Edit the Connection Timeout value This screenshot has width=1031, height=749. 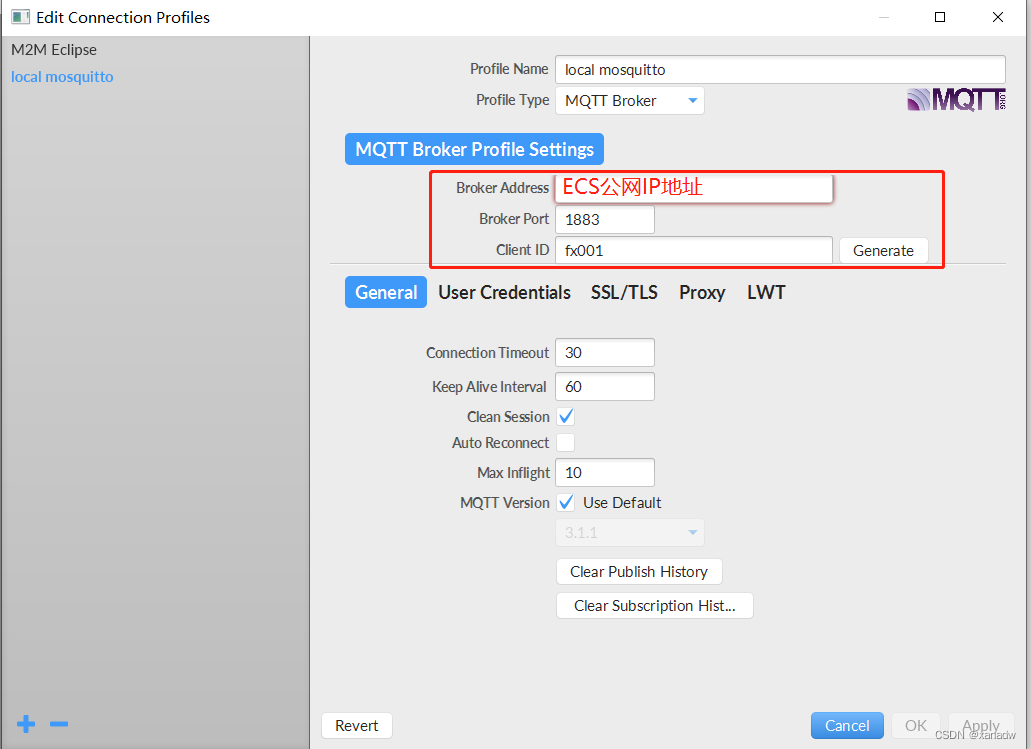click(605, 352)
